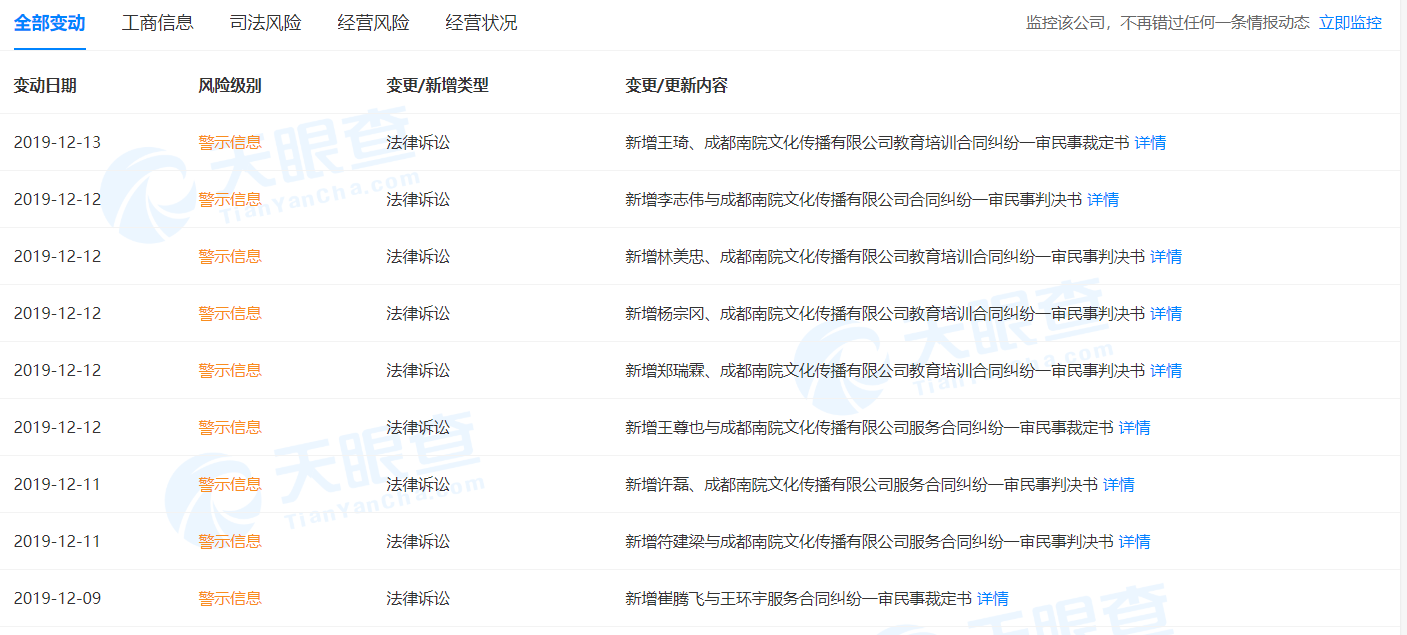This screenshot has width=1407, height=635.
Task: Click the 新增李志伟 lawsuit description text
Action: (854, 199)
